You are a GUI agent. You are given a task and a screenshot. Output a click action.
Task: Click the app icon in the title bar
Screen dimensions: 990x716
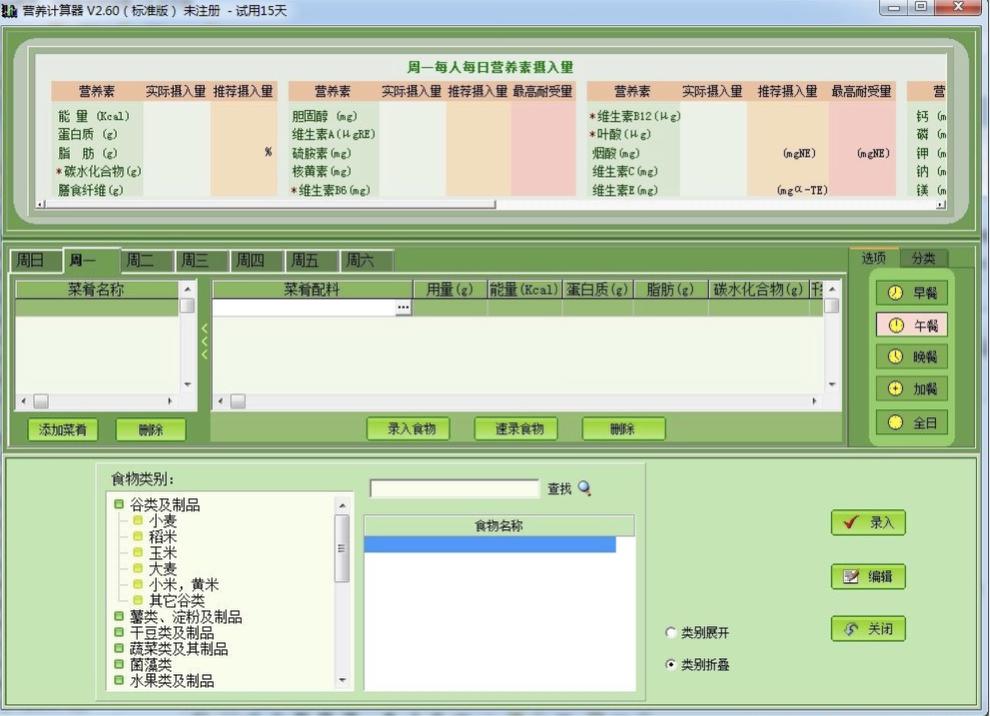[x=9, y=11]
